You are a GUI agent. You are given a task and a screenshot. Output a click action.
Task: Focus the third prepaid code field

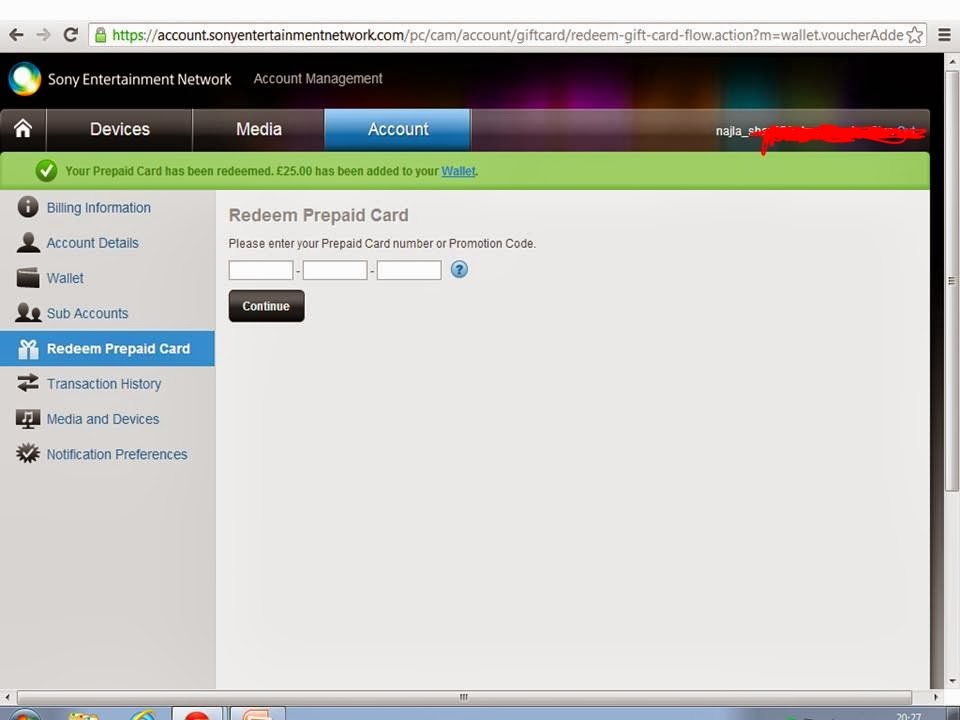coord(409,270)
